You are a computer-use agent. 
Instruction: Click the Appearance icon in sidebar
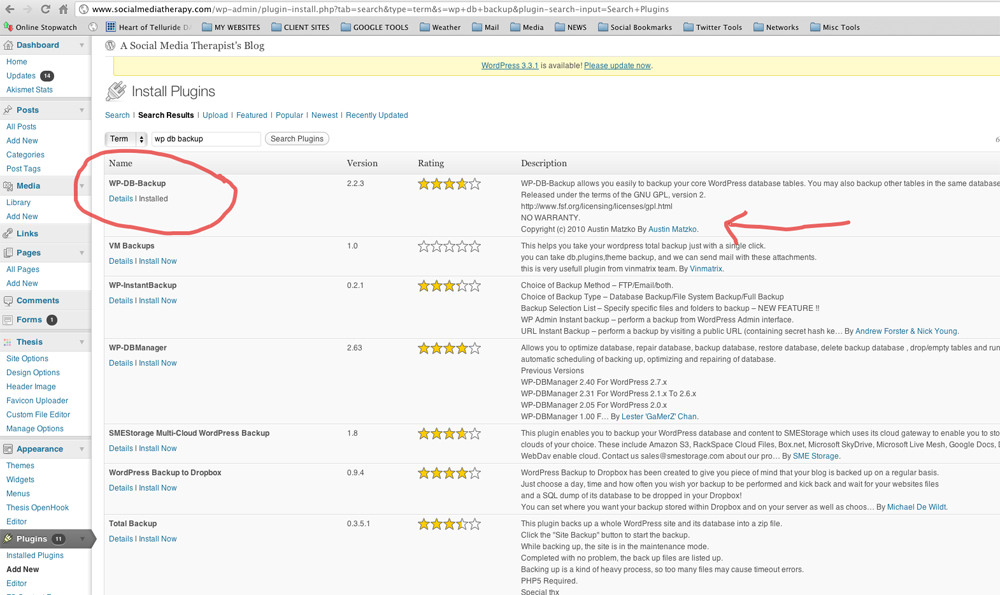pyautogui.click(x=8, y=449)
